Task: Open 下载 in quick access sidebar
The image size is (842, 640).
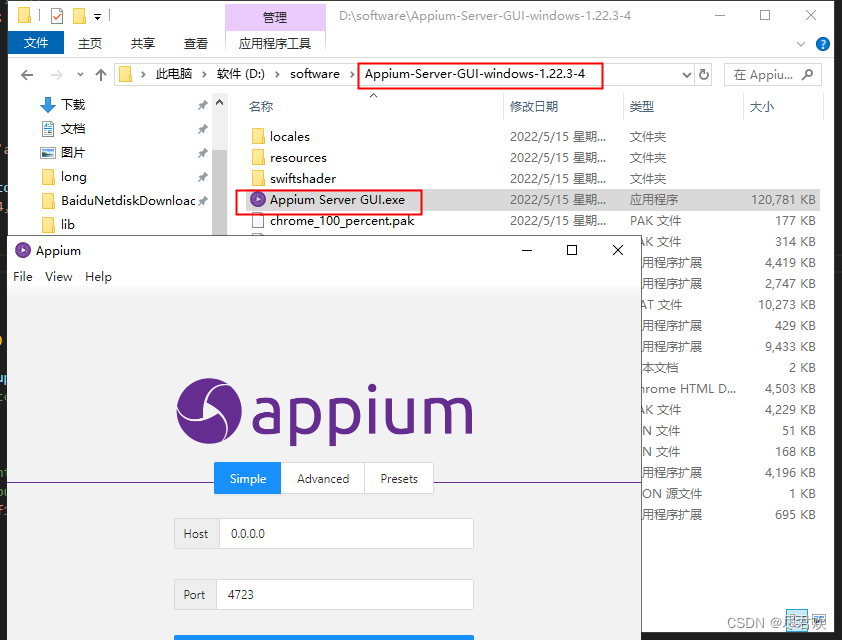Action: [72, 105]
